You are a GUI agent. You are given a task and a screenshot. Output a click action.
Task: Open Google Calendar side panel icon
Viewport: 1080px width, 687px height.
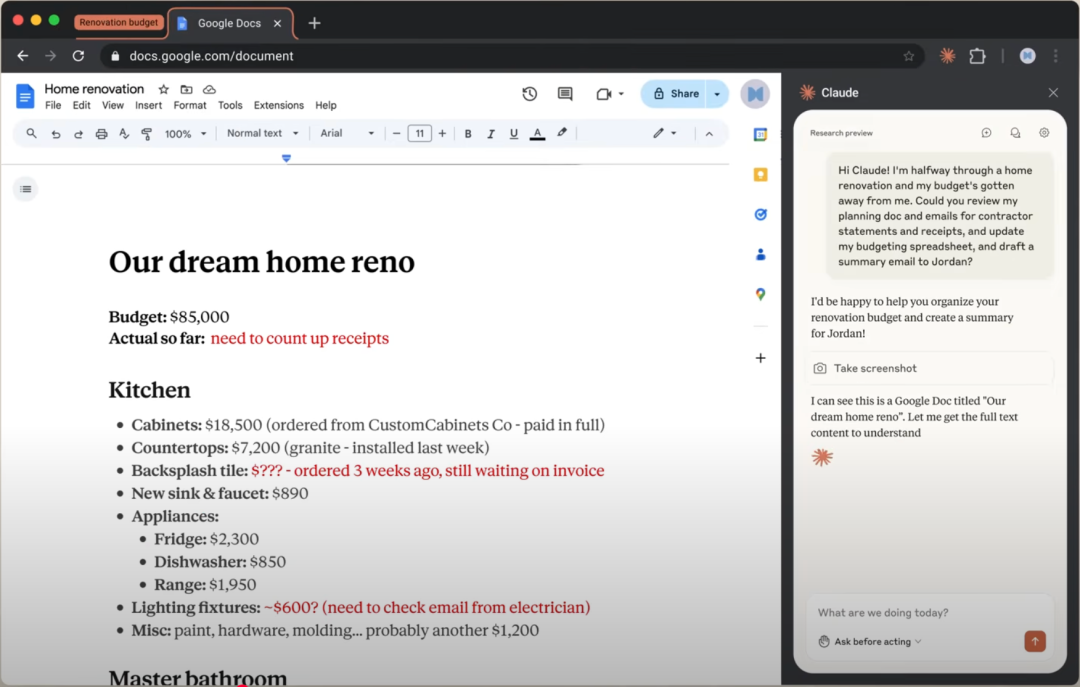760,135
